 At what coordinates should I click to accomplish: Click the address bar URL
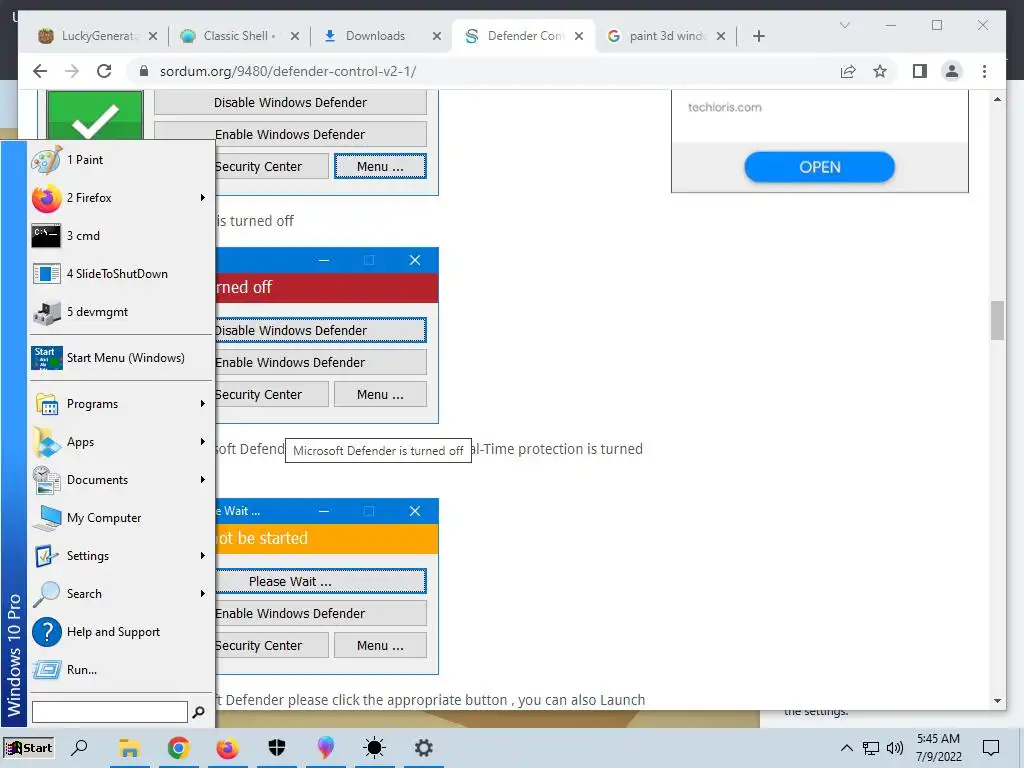[x=287, y=71]
